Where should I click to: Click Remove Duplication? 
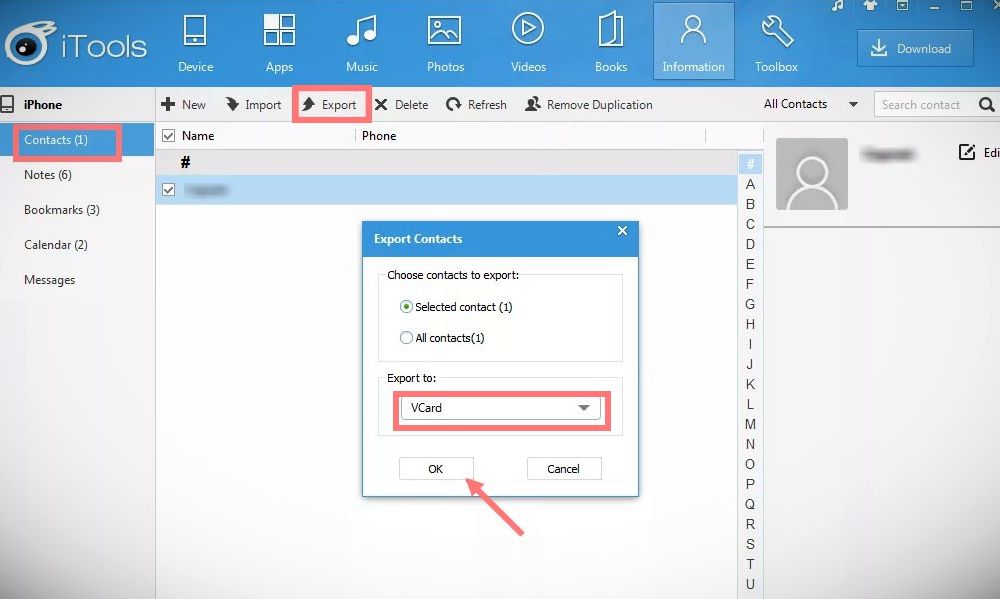click(x=589, y=105)
